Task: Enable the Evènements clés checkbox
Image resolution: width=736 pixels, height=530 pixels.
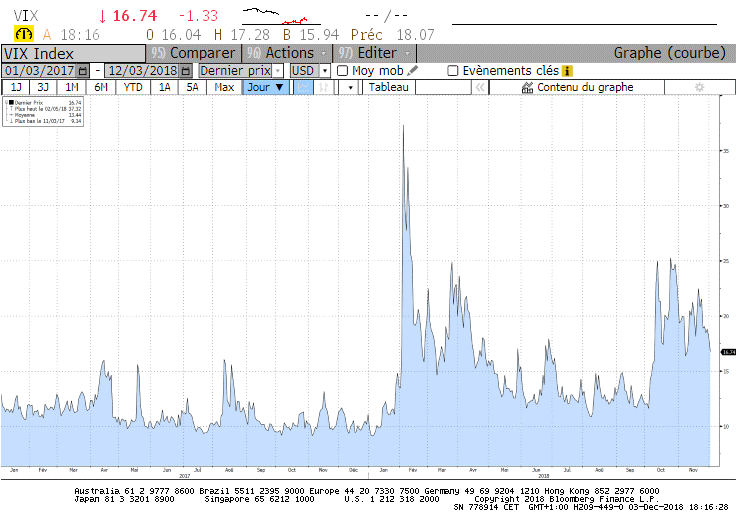Action: 452,71
